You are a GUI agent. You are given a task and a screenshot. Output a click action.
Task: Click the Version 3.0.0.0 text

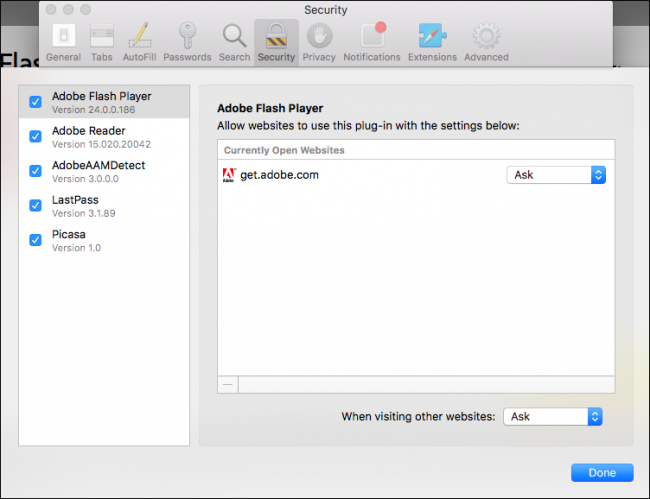click(x=85, y=179)
